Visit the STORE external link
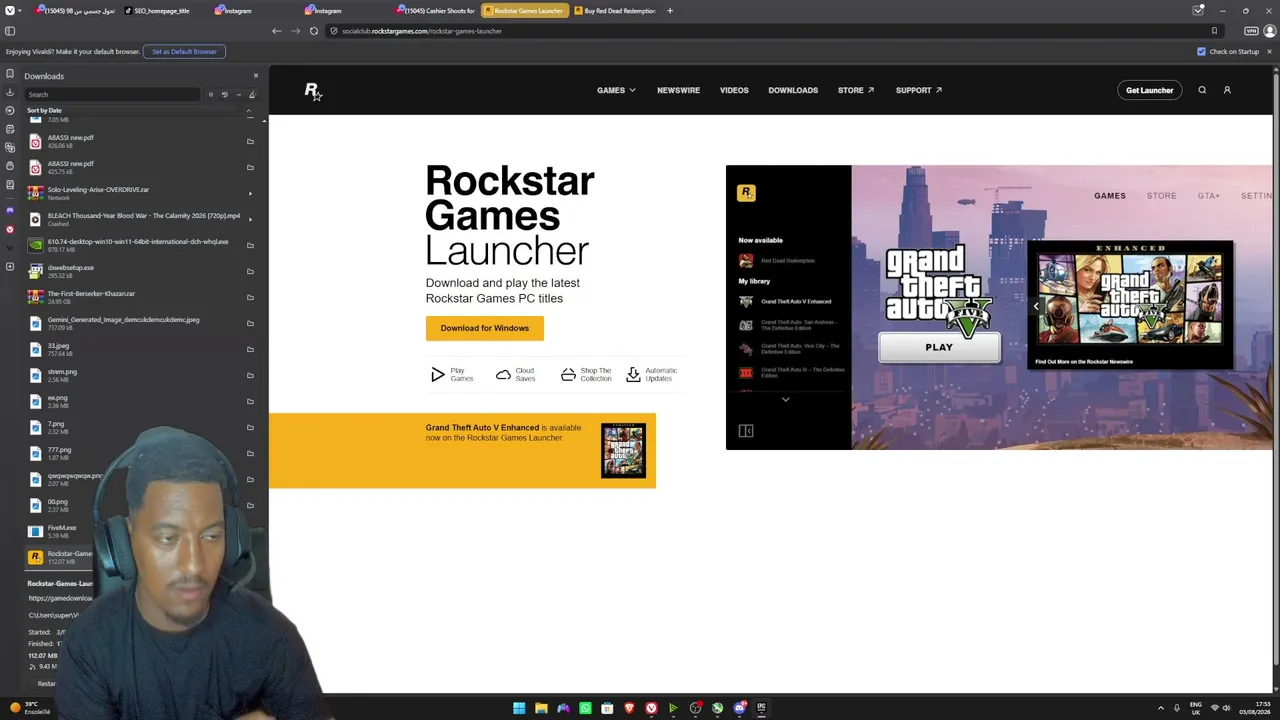The image size is (1280, 720). click(856, 90)
